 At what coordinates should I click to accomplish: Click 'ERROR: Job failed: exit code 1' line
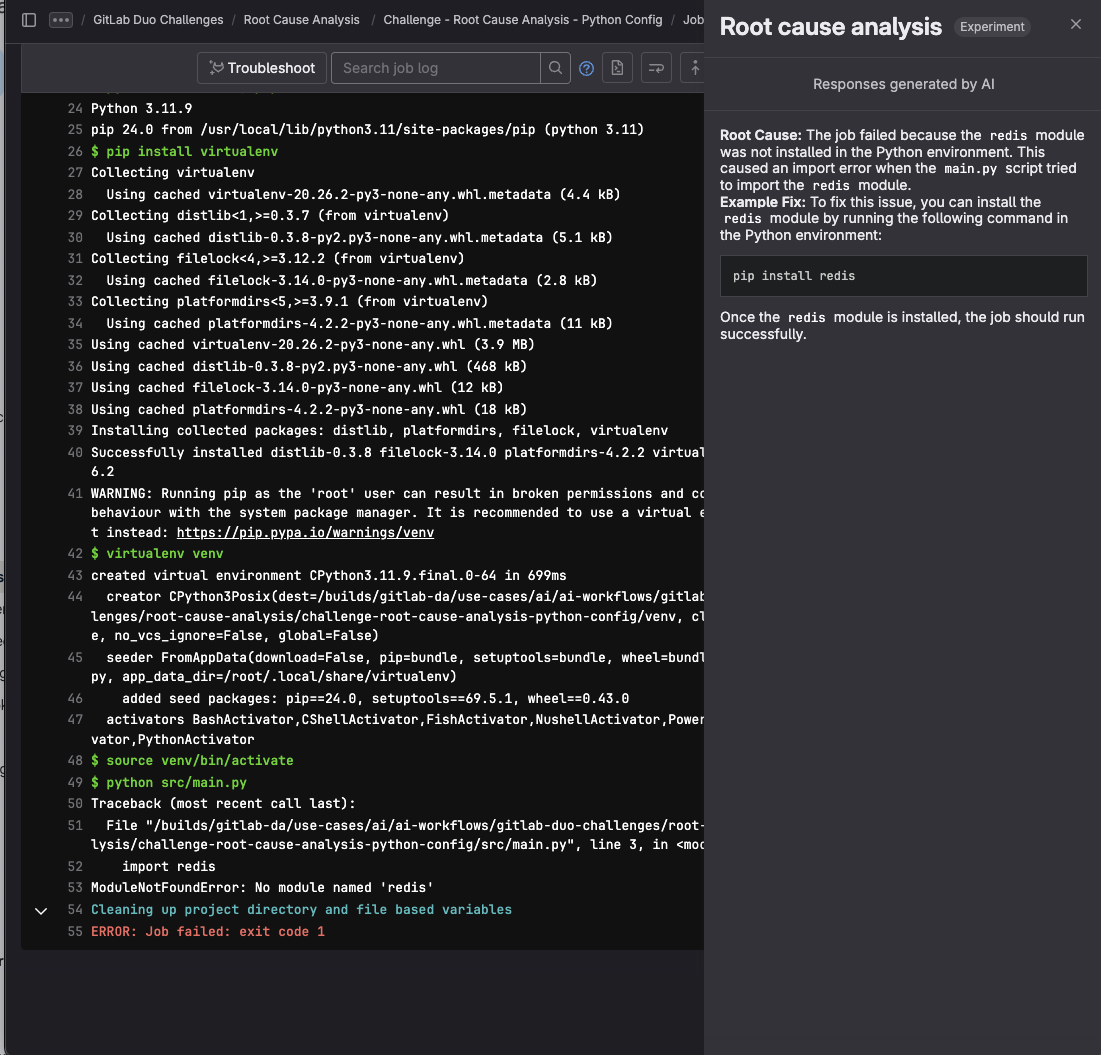point(208,931)
